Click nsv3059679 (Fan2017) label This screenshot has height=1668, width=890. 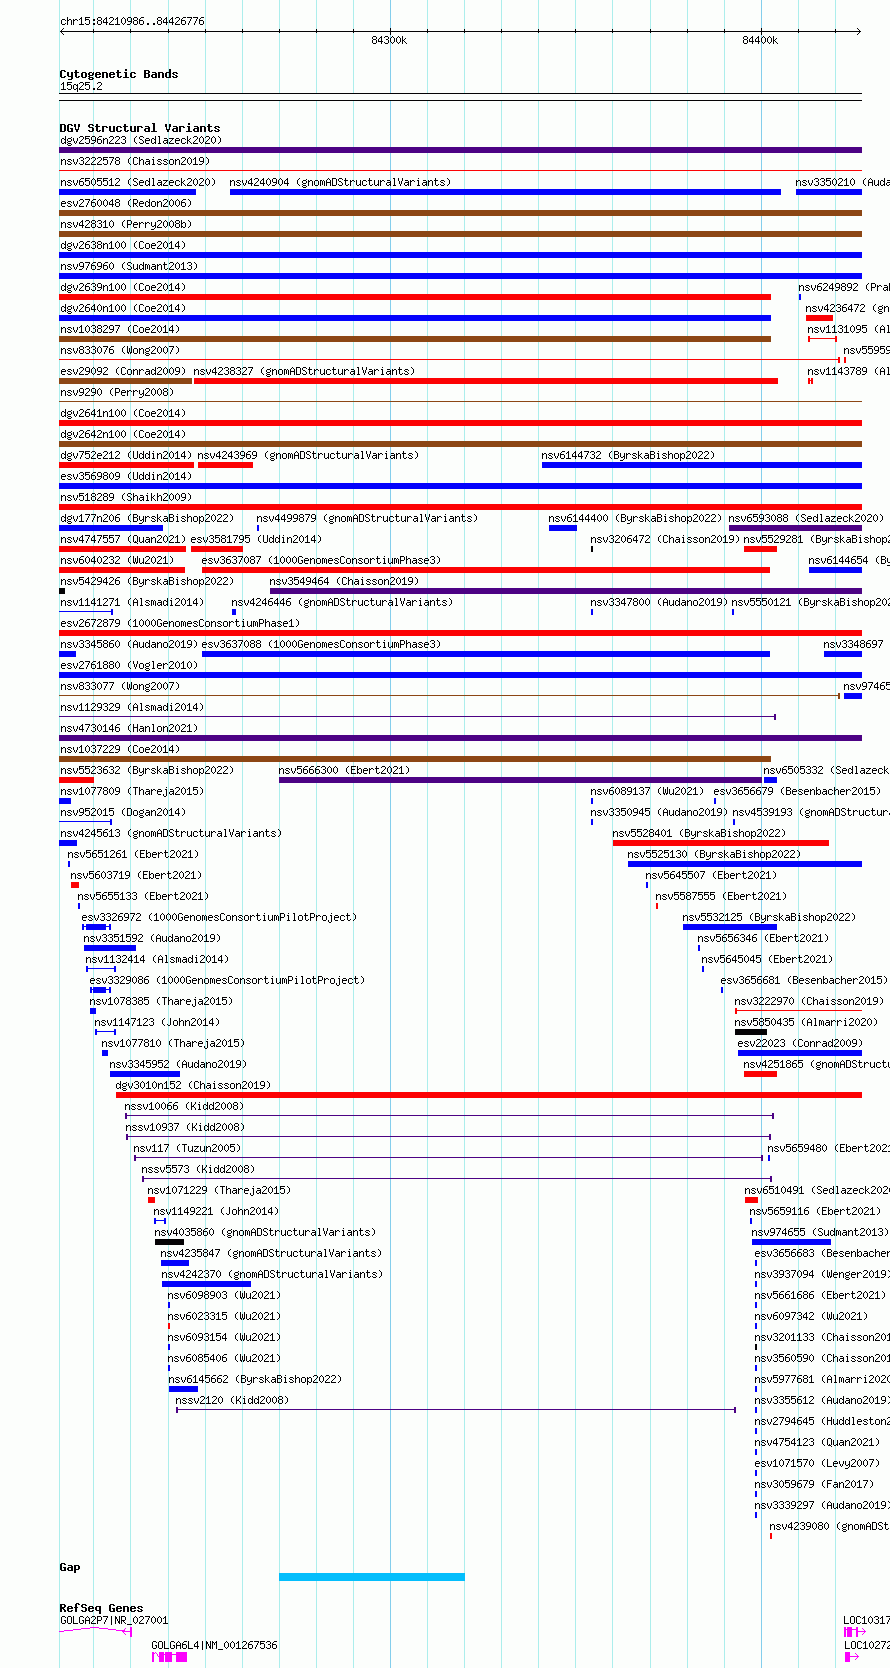[x=814, y=1485]
